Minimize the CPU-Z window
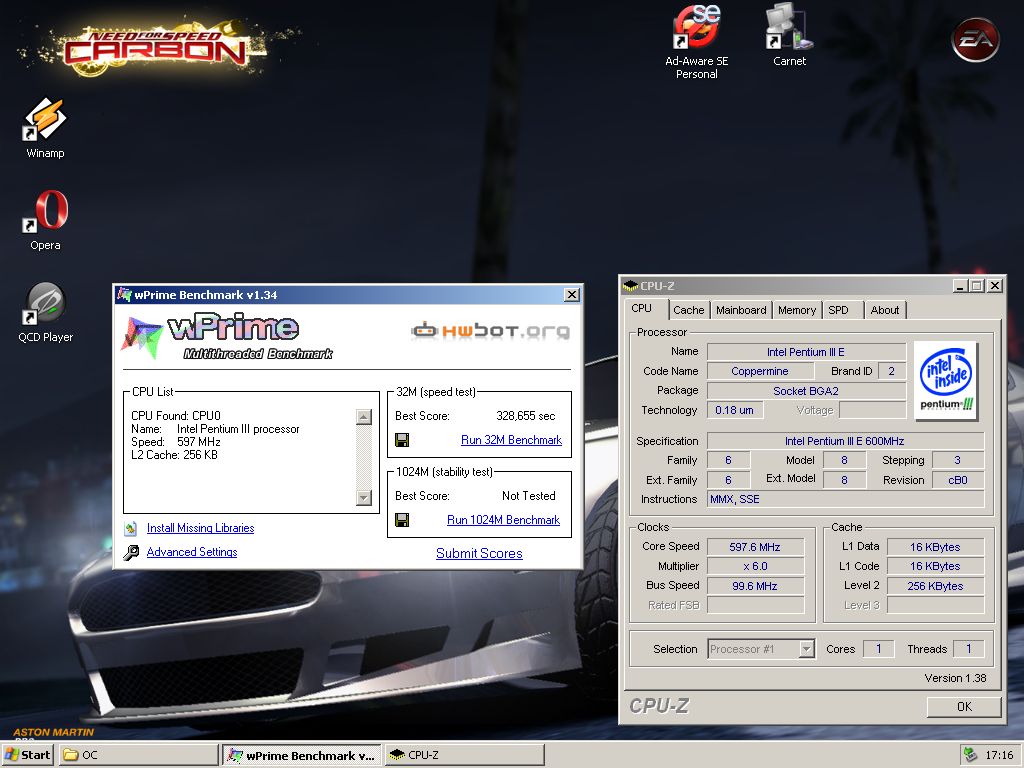This screenshot has width=1024, height=768. click(x=959, y=285)
